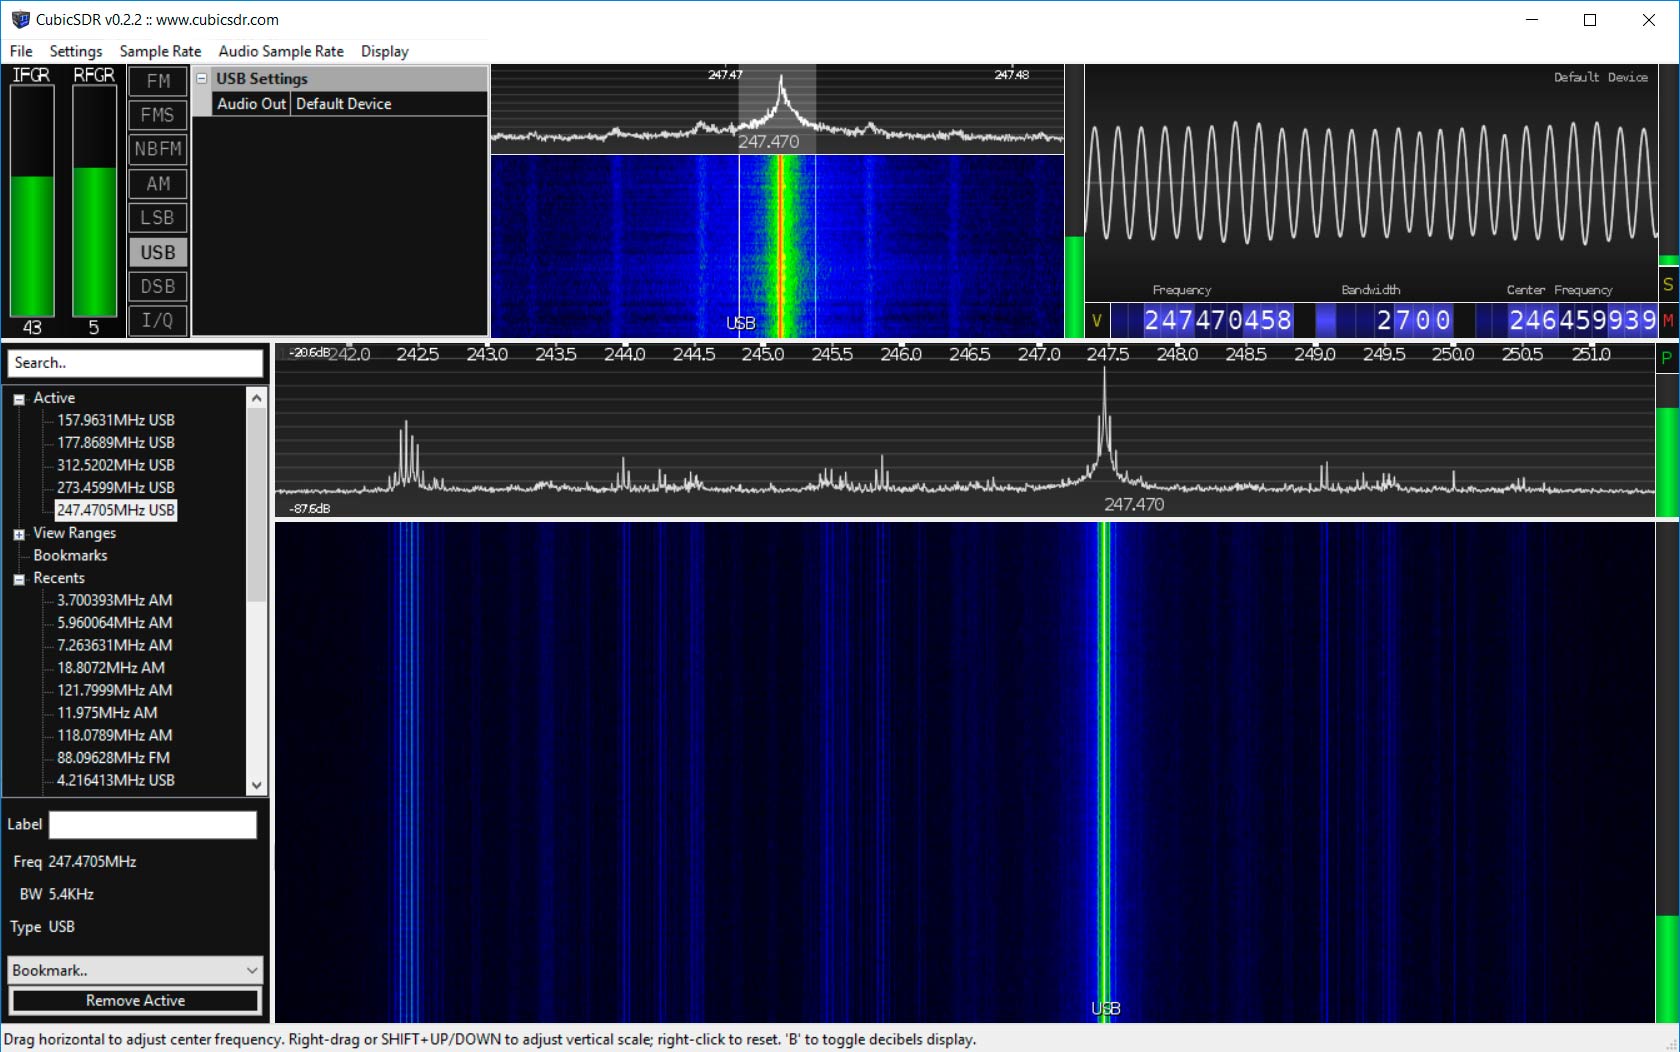Toggle the M mute button
This screenshot has height=1052, width=1680.
[x=1668, y=320]
